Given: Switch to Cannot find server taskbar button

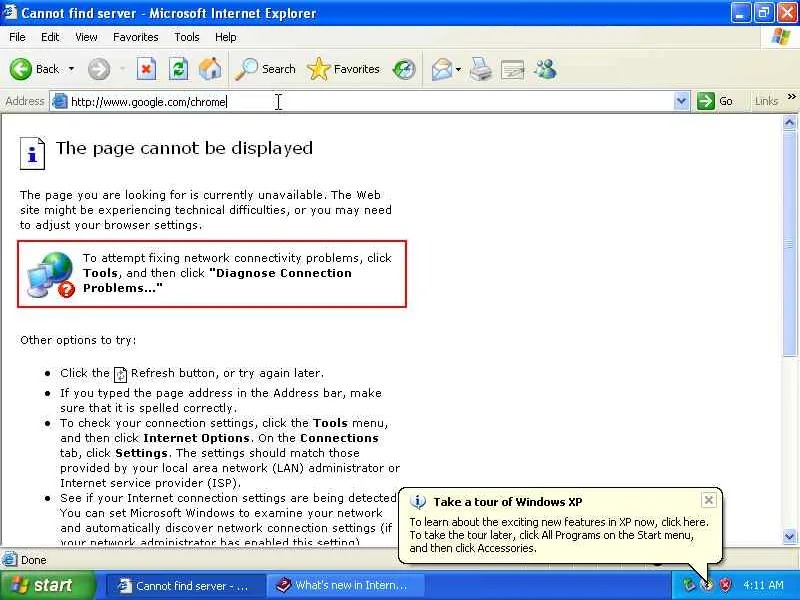Looking at the screenshot, I should 186,586.
